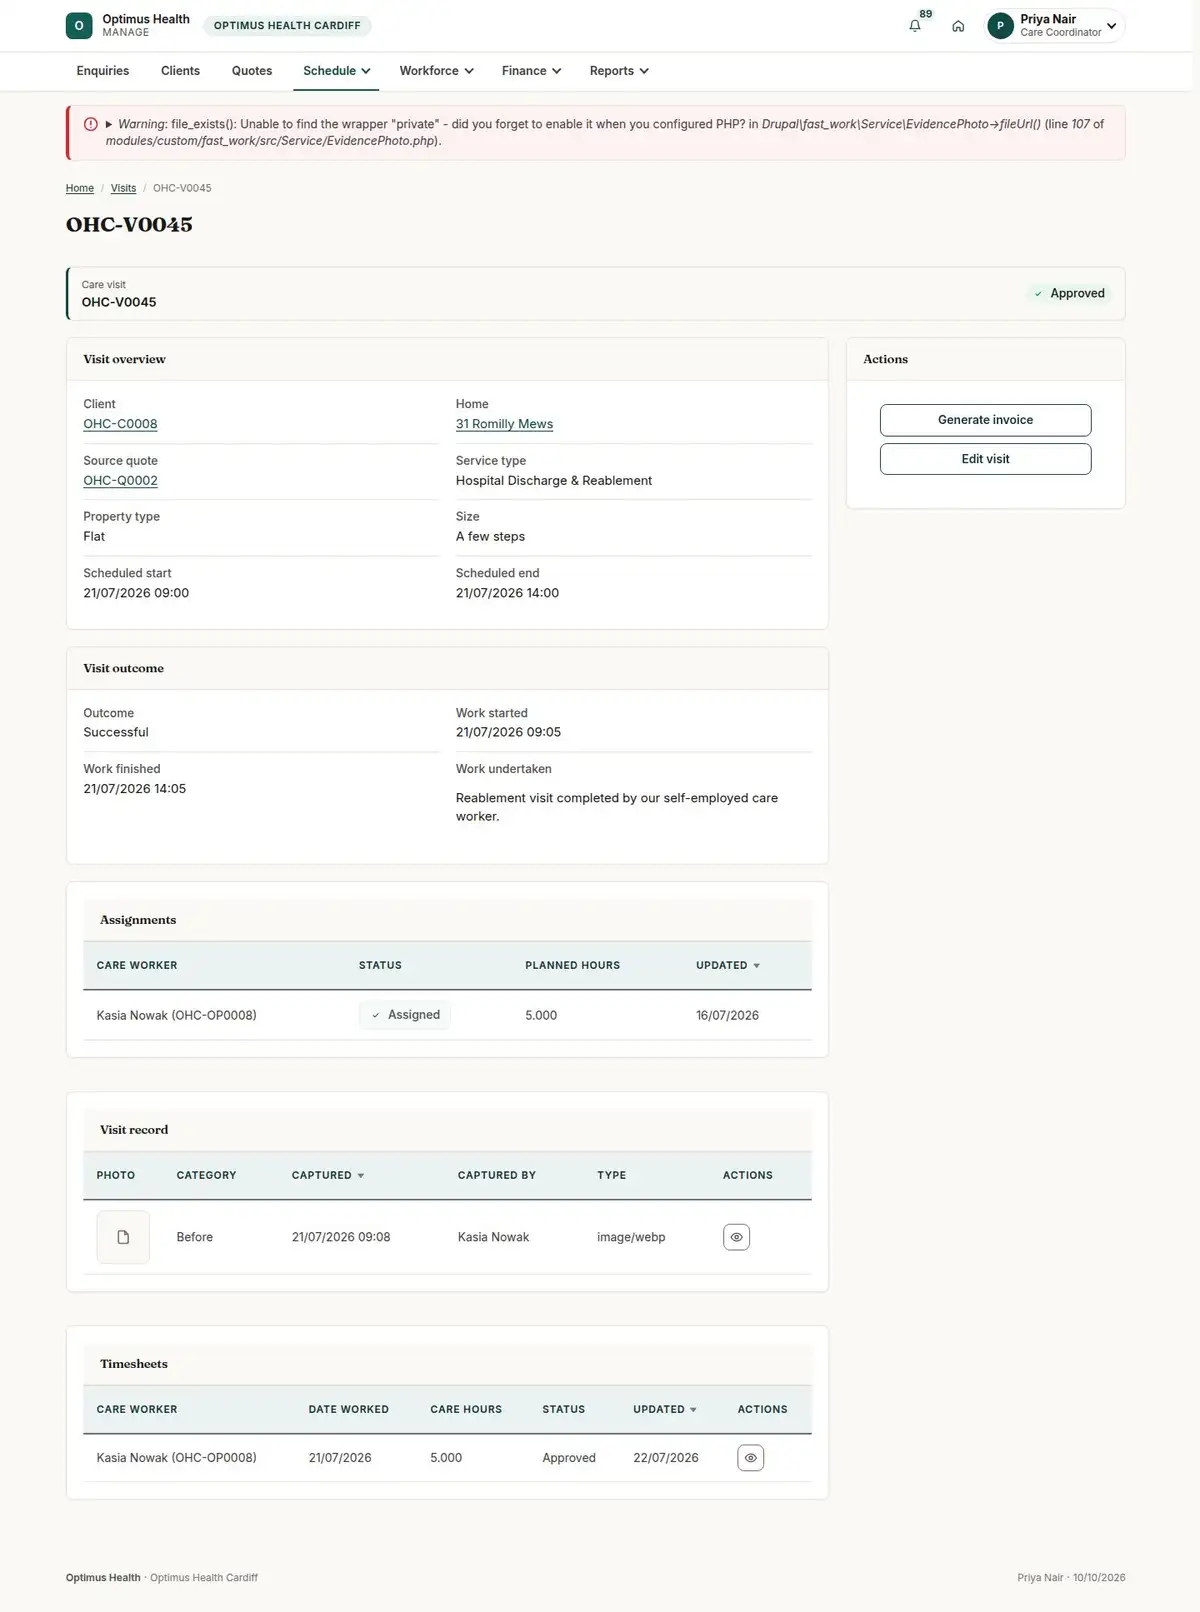Click the Edit visit button
This screenshot has height=1612, width=1200.
pyautogui.click(x=985, y=459)
